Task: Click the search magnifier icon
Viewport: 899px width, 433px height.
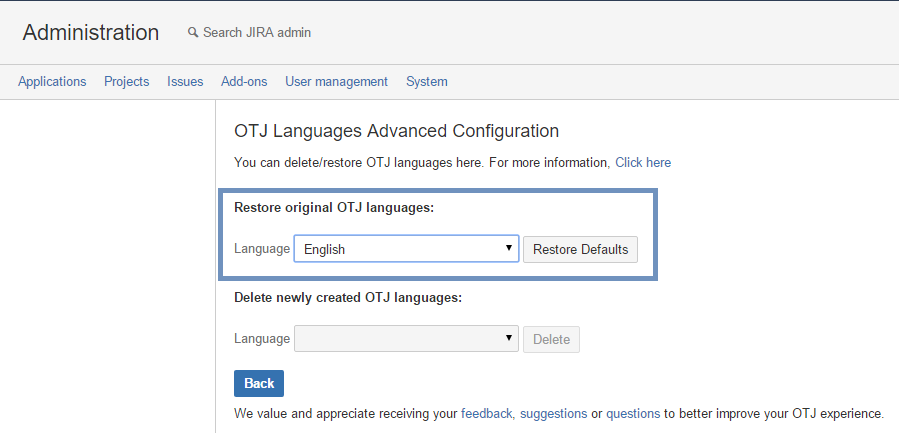Action: click(x=193, y=33)
